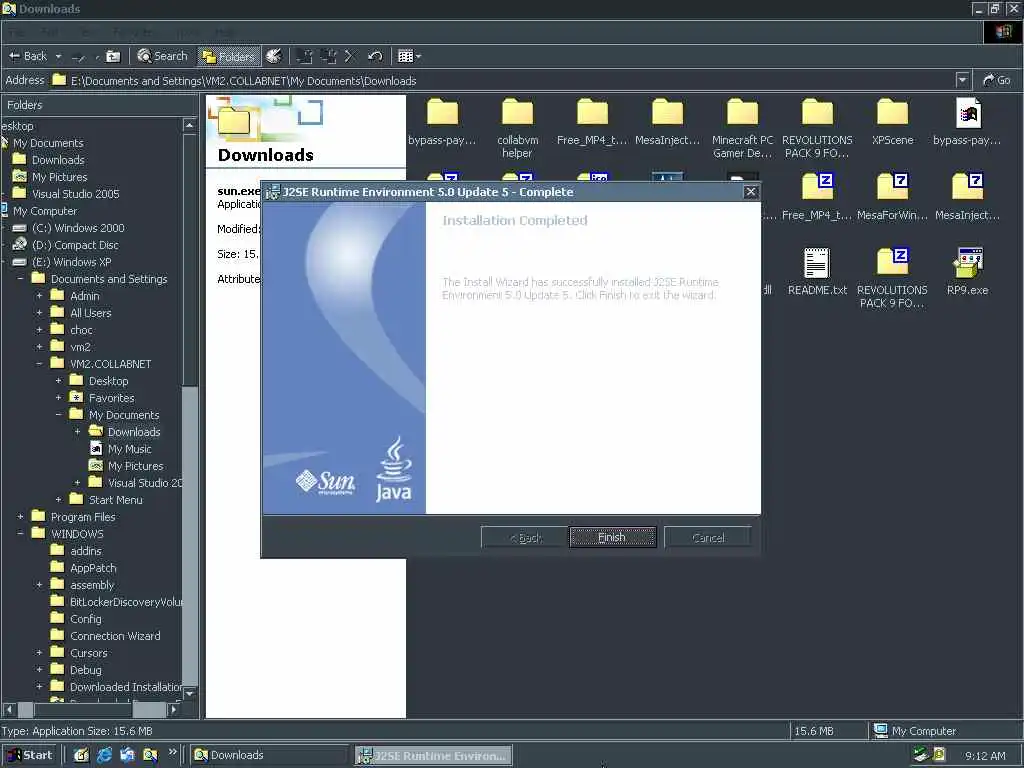Launch Outlook Express from Quick Launch
This screenshot has height=768, width=1024.
127,755
